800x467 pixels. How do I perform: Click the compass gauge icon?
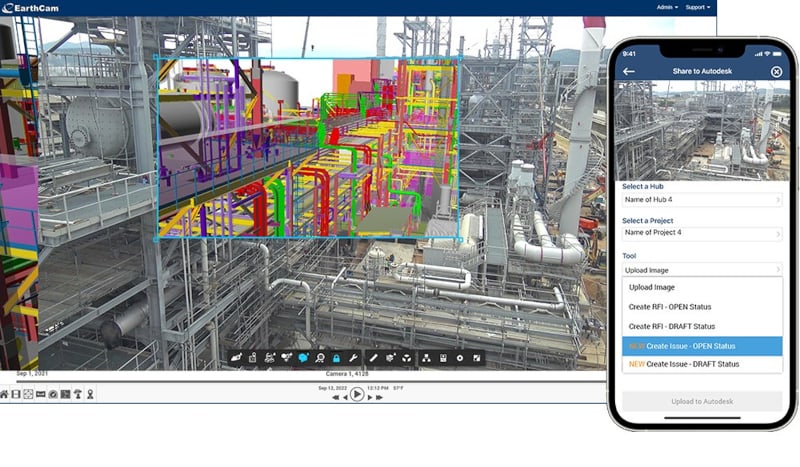click(x=53, y=394)
